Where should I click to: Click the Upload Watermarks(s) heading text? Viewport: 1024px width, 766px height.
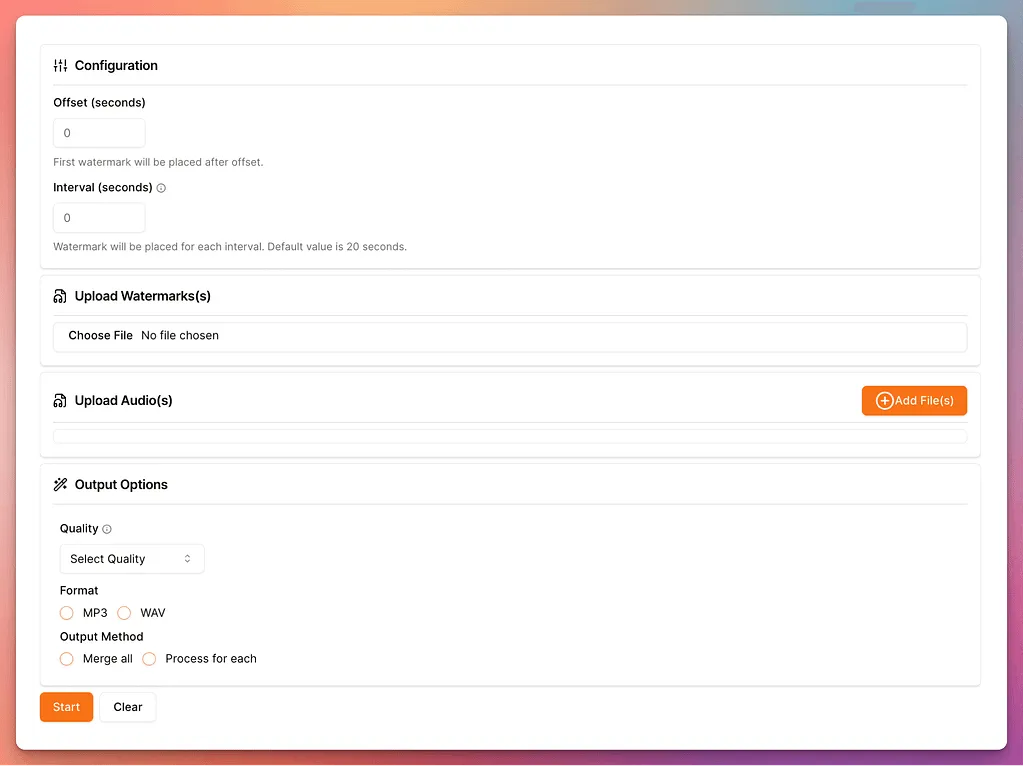(x=143, y=296)
